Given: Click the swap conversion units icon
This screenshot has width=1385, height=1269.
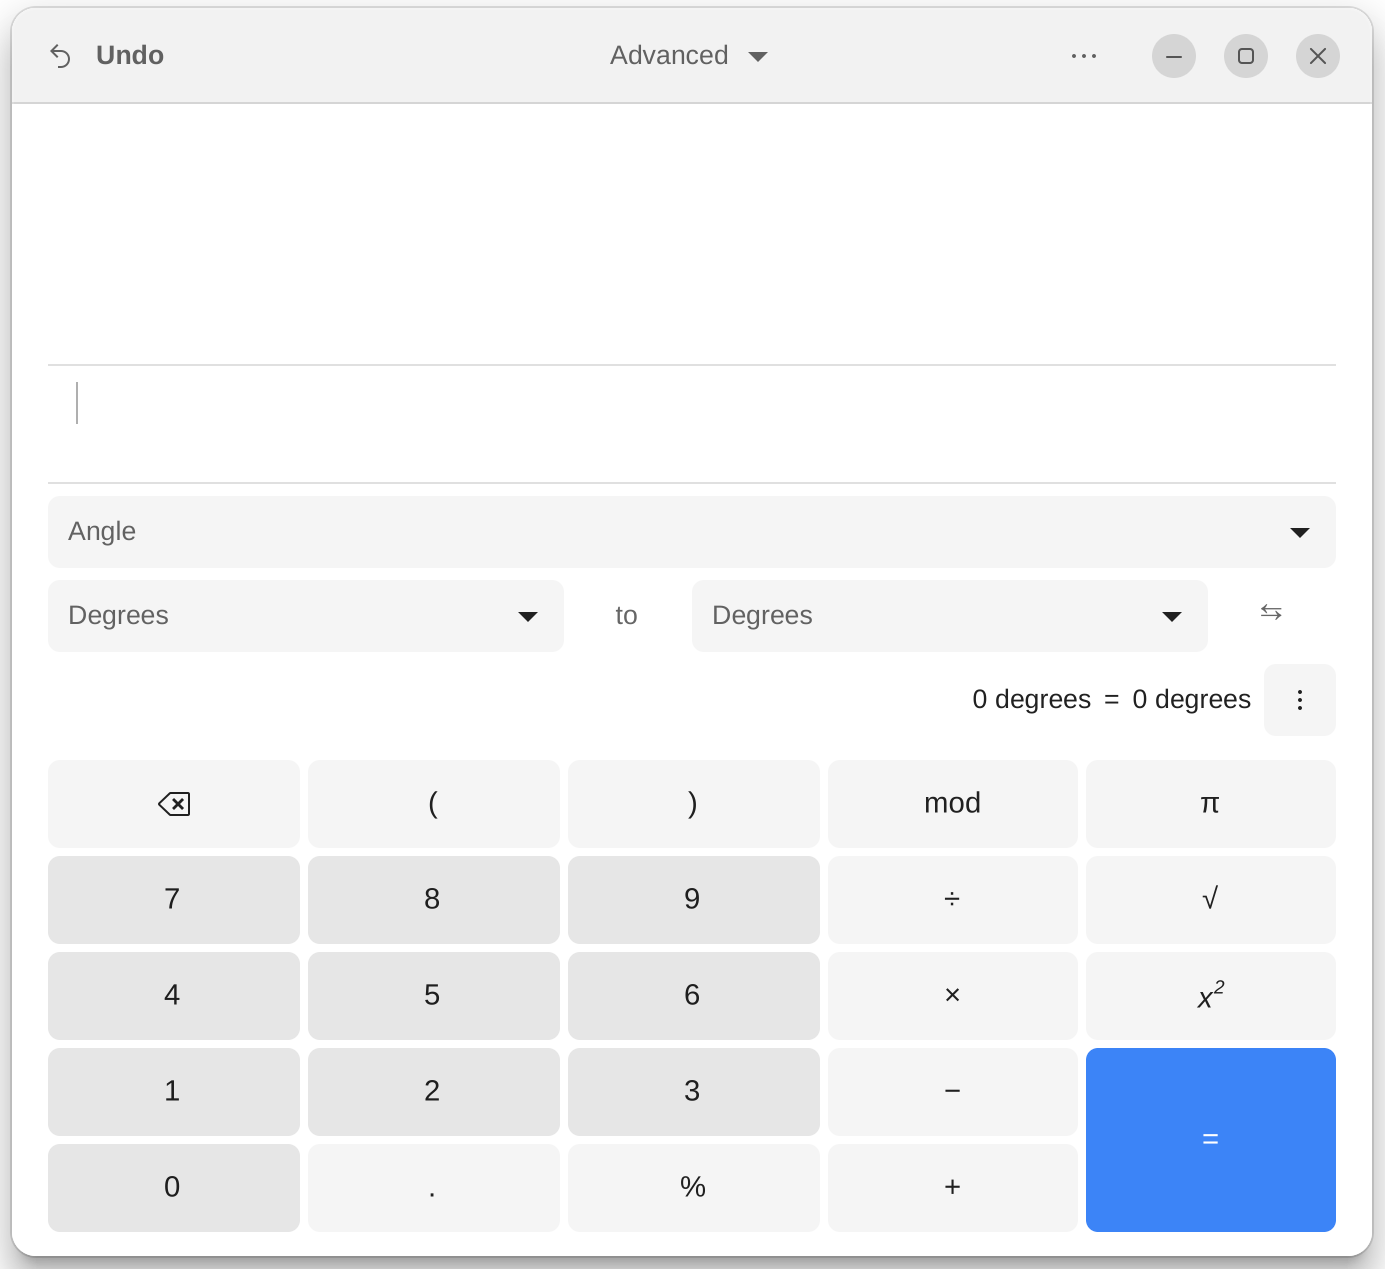Looking at the screenshot, I should (1270, 612).
